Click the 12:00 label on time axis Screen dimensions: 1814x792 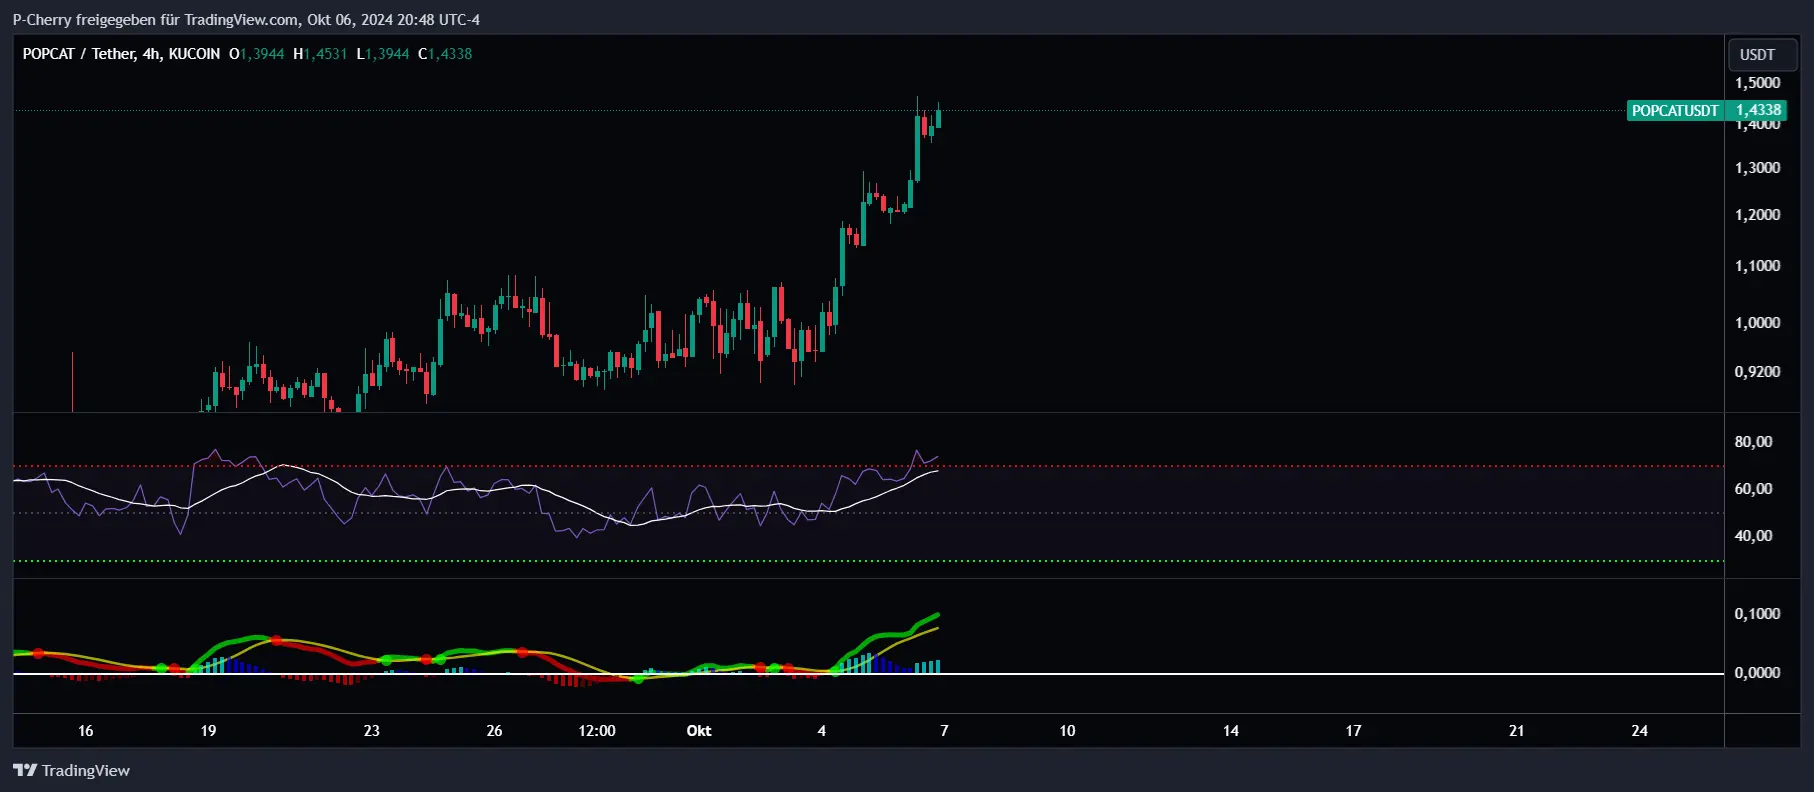(x=597, y=731)
